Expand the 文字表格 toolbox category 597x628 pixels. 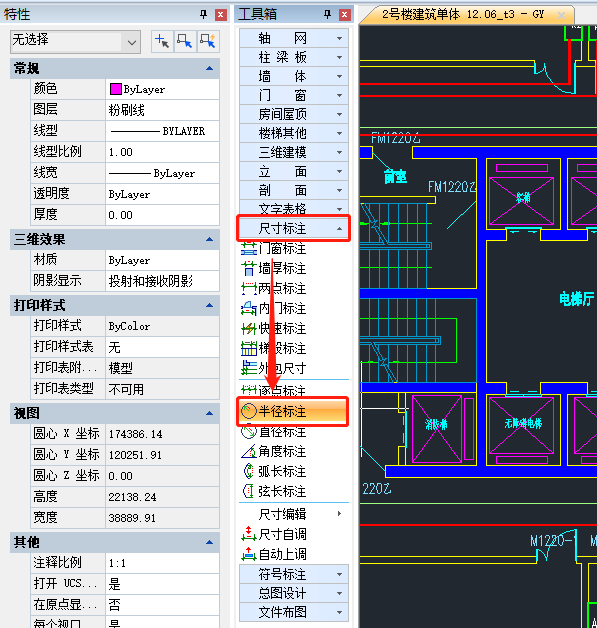[294, 208]
